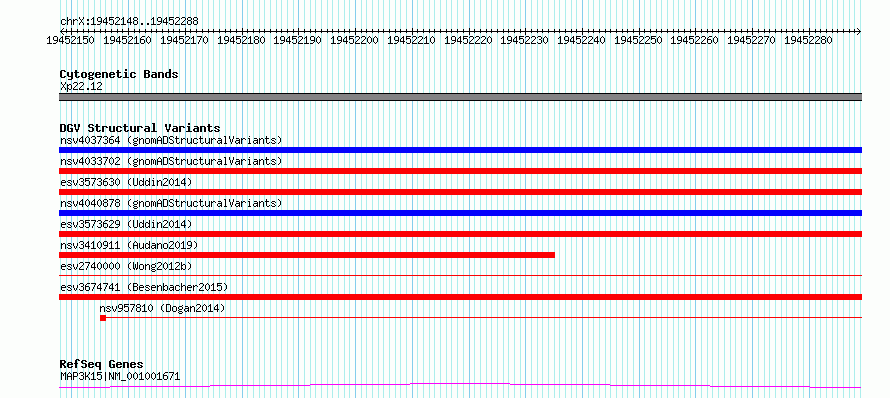The height and width of the screenshot is (398, 890).
Task: Open the MAP3K15|NM_001001671 gene label
Action: click(120, 376)
